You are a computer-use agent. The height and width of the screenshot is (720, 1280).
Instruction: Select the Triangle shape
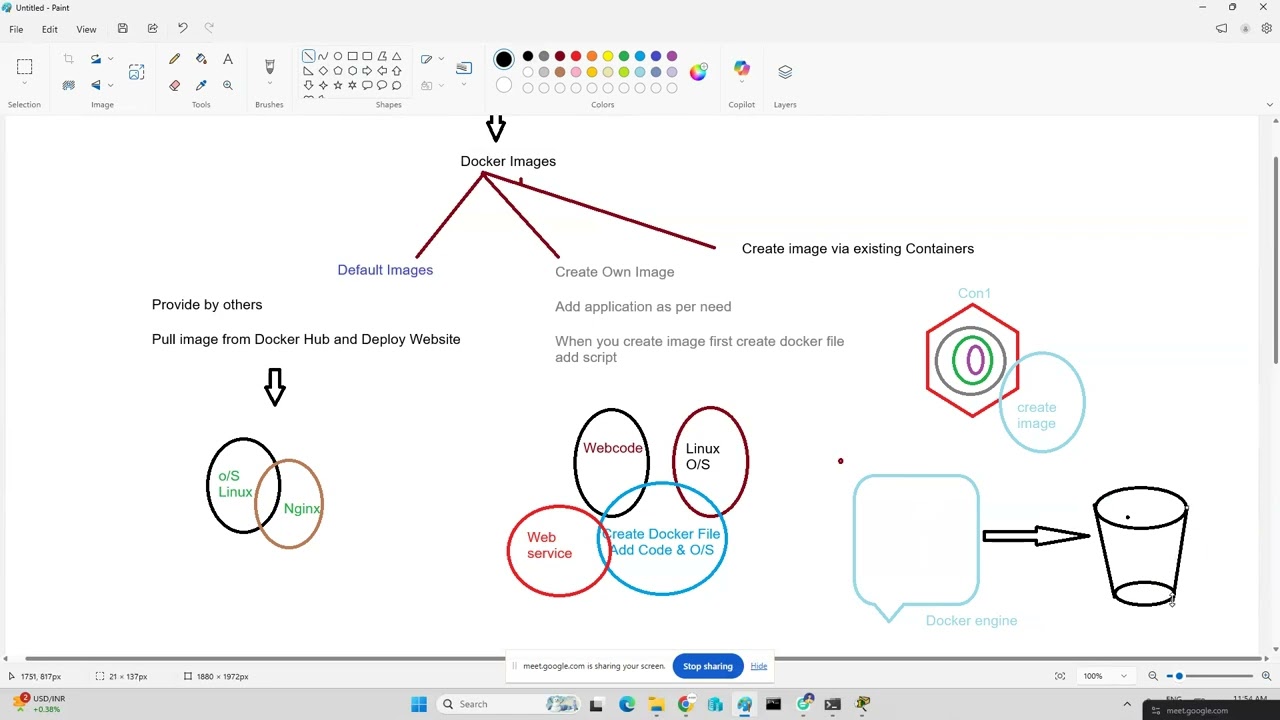pyautogui.click(x=397, y=56)
